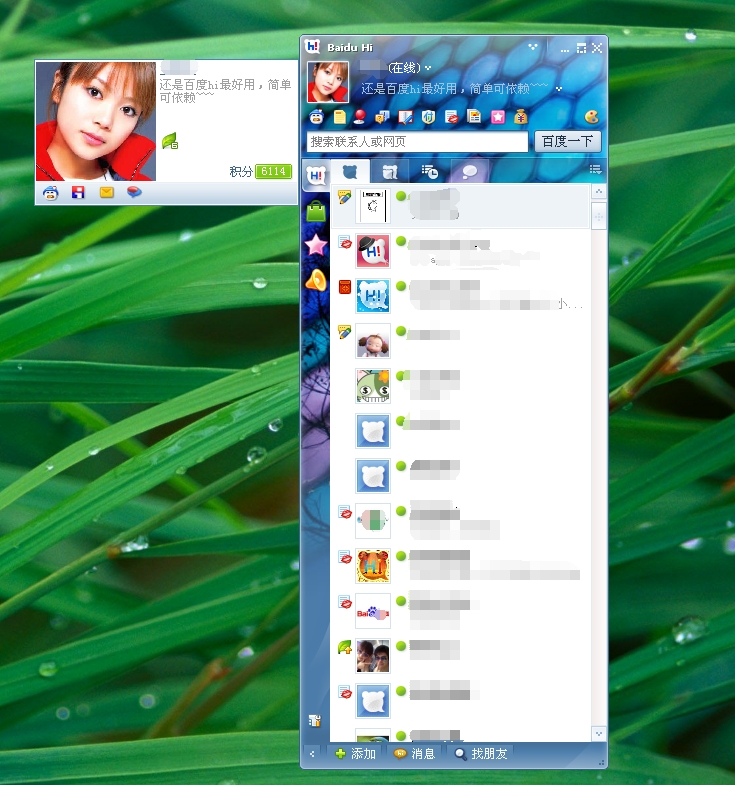
Task: Open the title bar main menu chevron
Action: click(x=533, y=47)
